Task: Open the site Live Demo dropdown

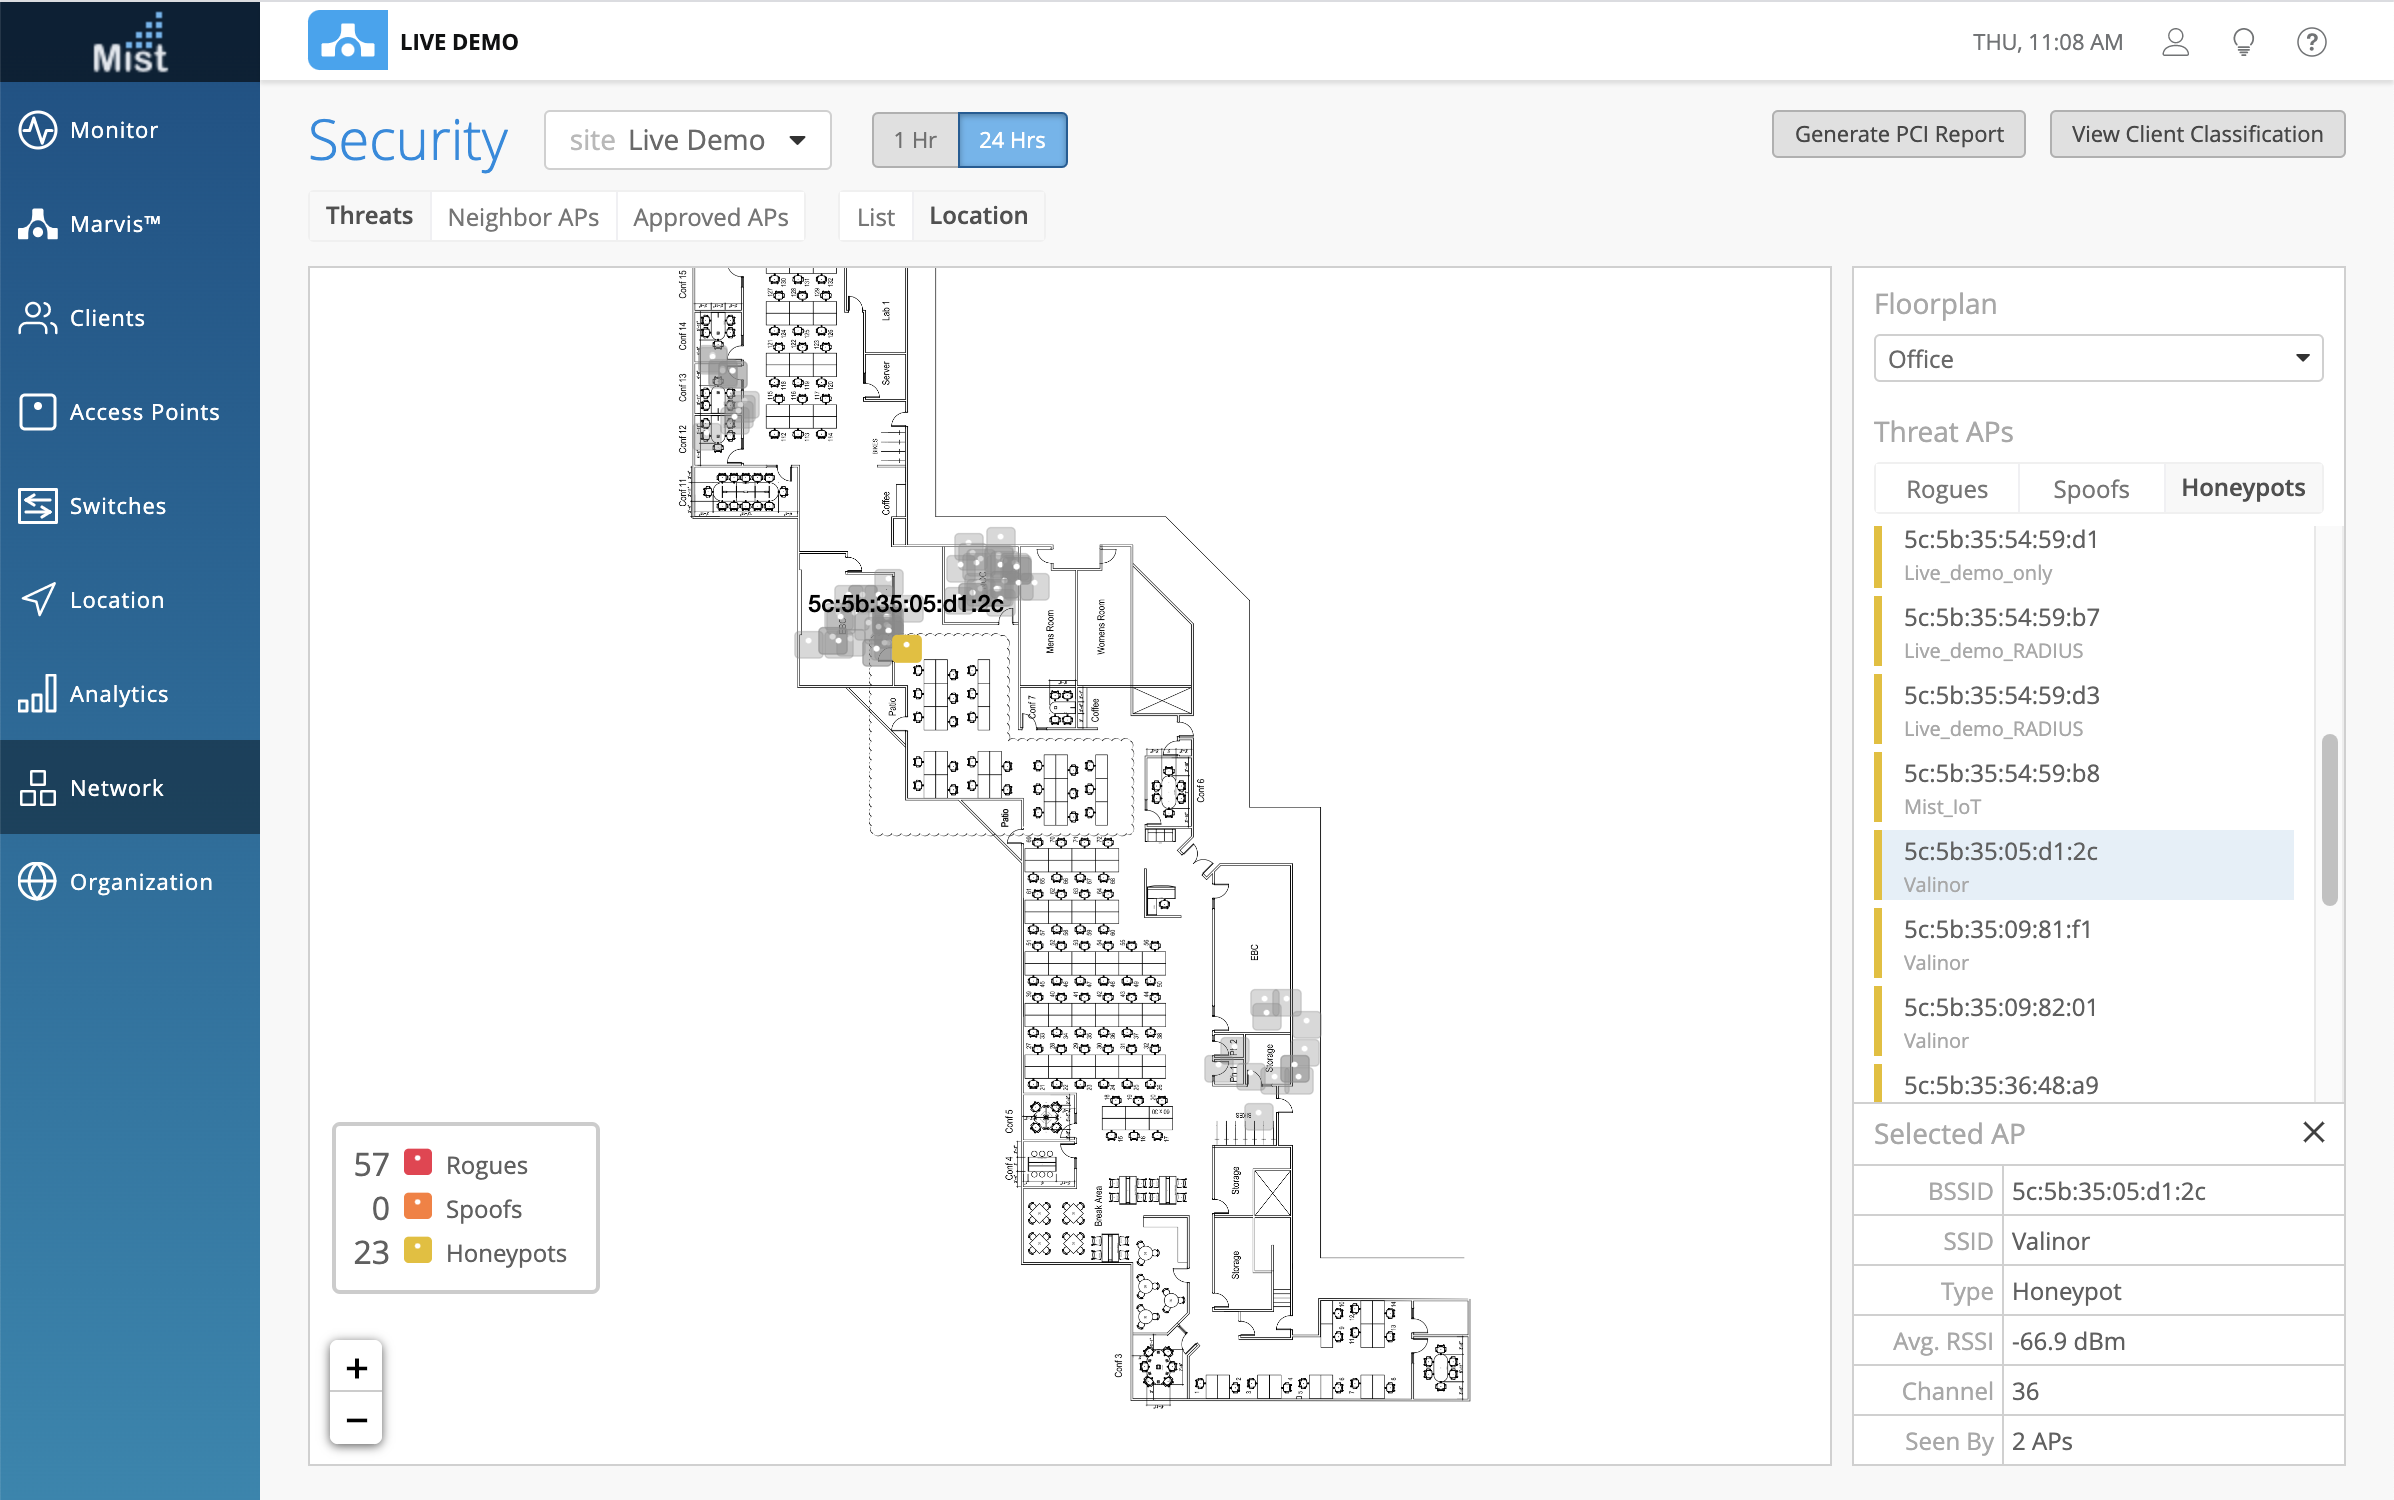Action: tap(688, 140)
